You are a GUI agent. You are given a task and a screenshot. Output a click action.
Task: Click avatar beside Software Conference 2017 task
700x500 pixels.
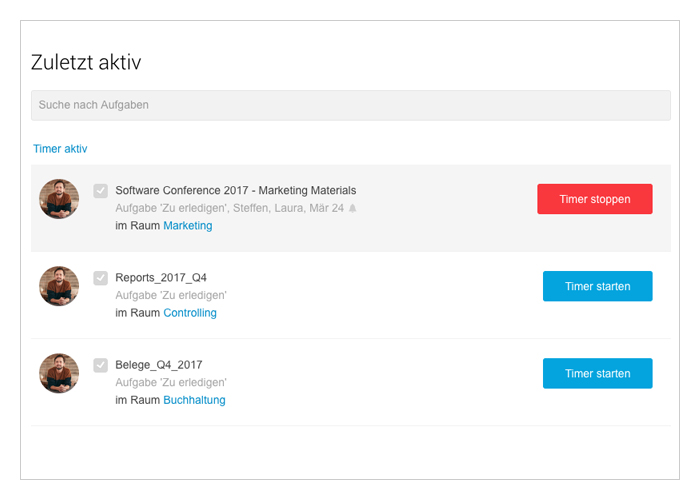59,199
